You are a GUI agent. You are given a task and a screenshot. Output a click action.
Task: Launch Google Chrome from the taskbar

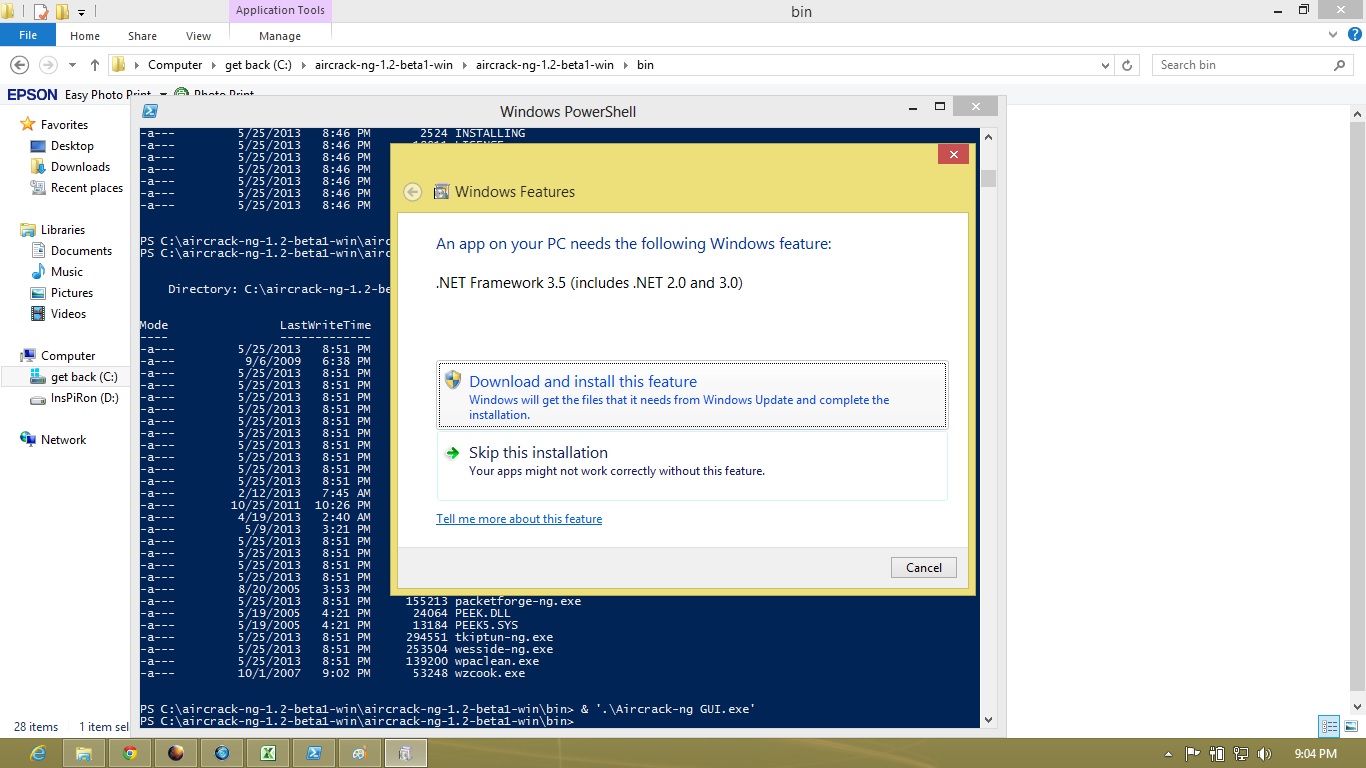coord(130,753)
